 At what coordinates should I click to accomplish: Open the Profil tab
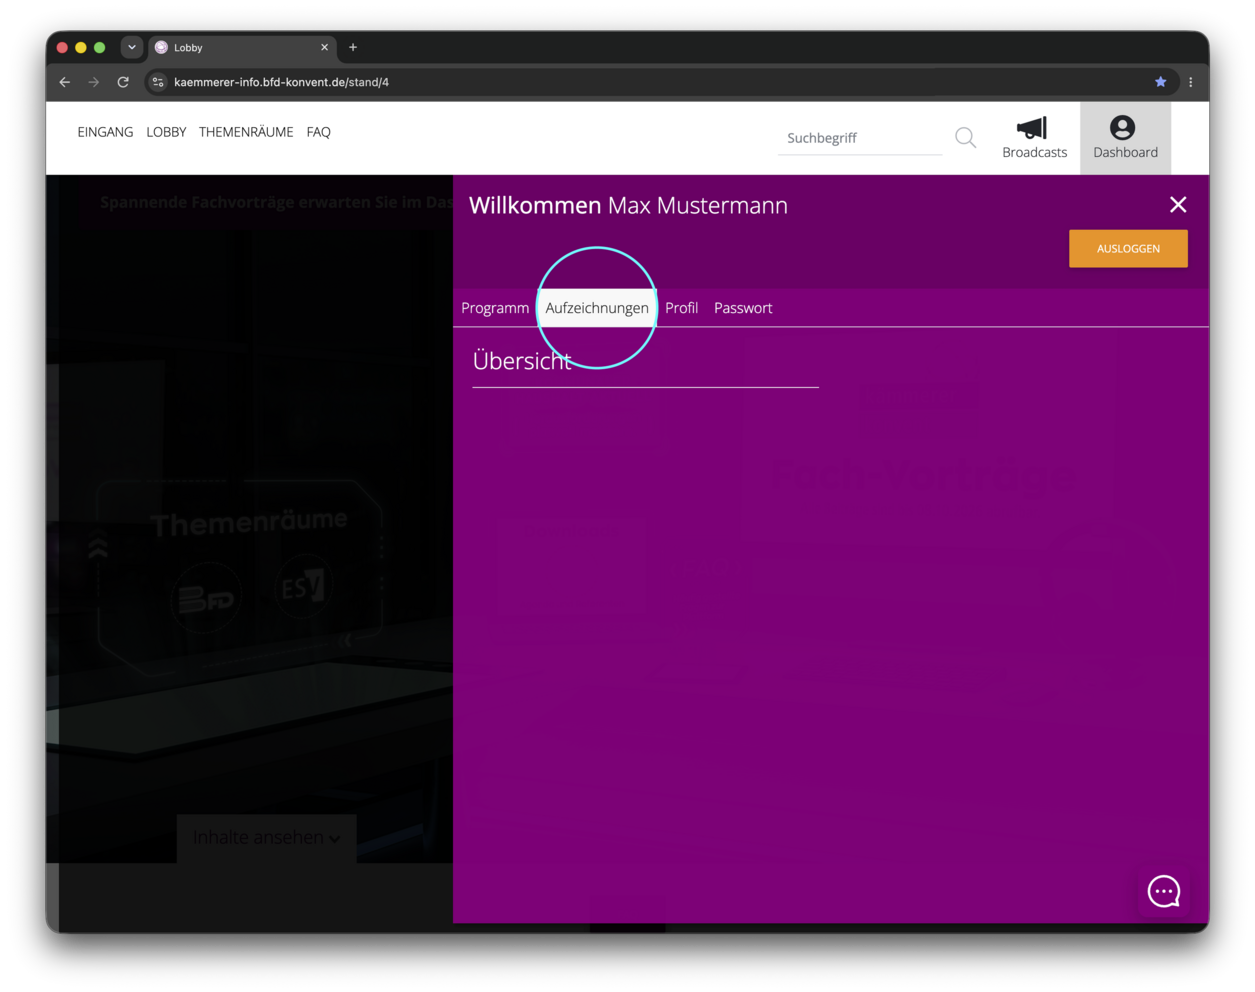pos(681,308)
